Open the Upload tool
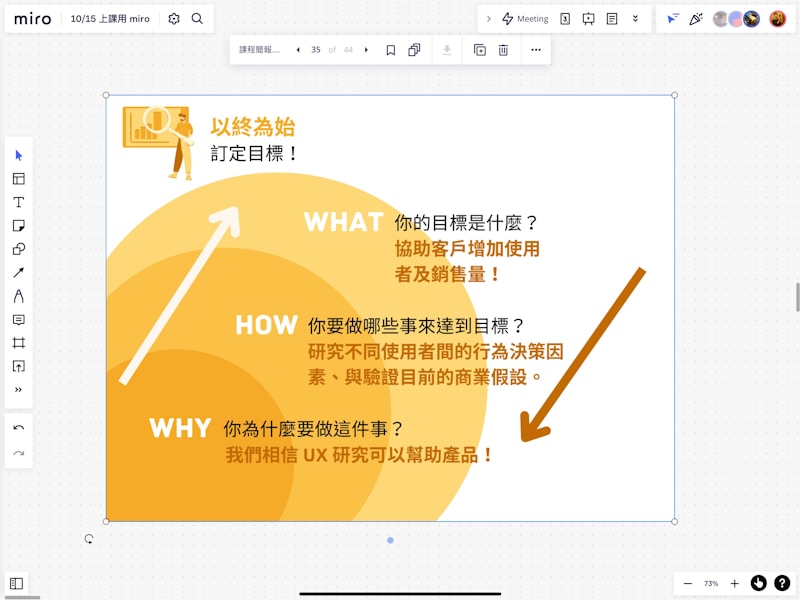The image size is (800, 600). click(18, 366)
